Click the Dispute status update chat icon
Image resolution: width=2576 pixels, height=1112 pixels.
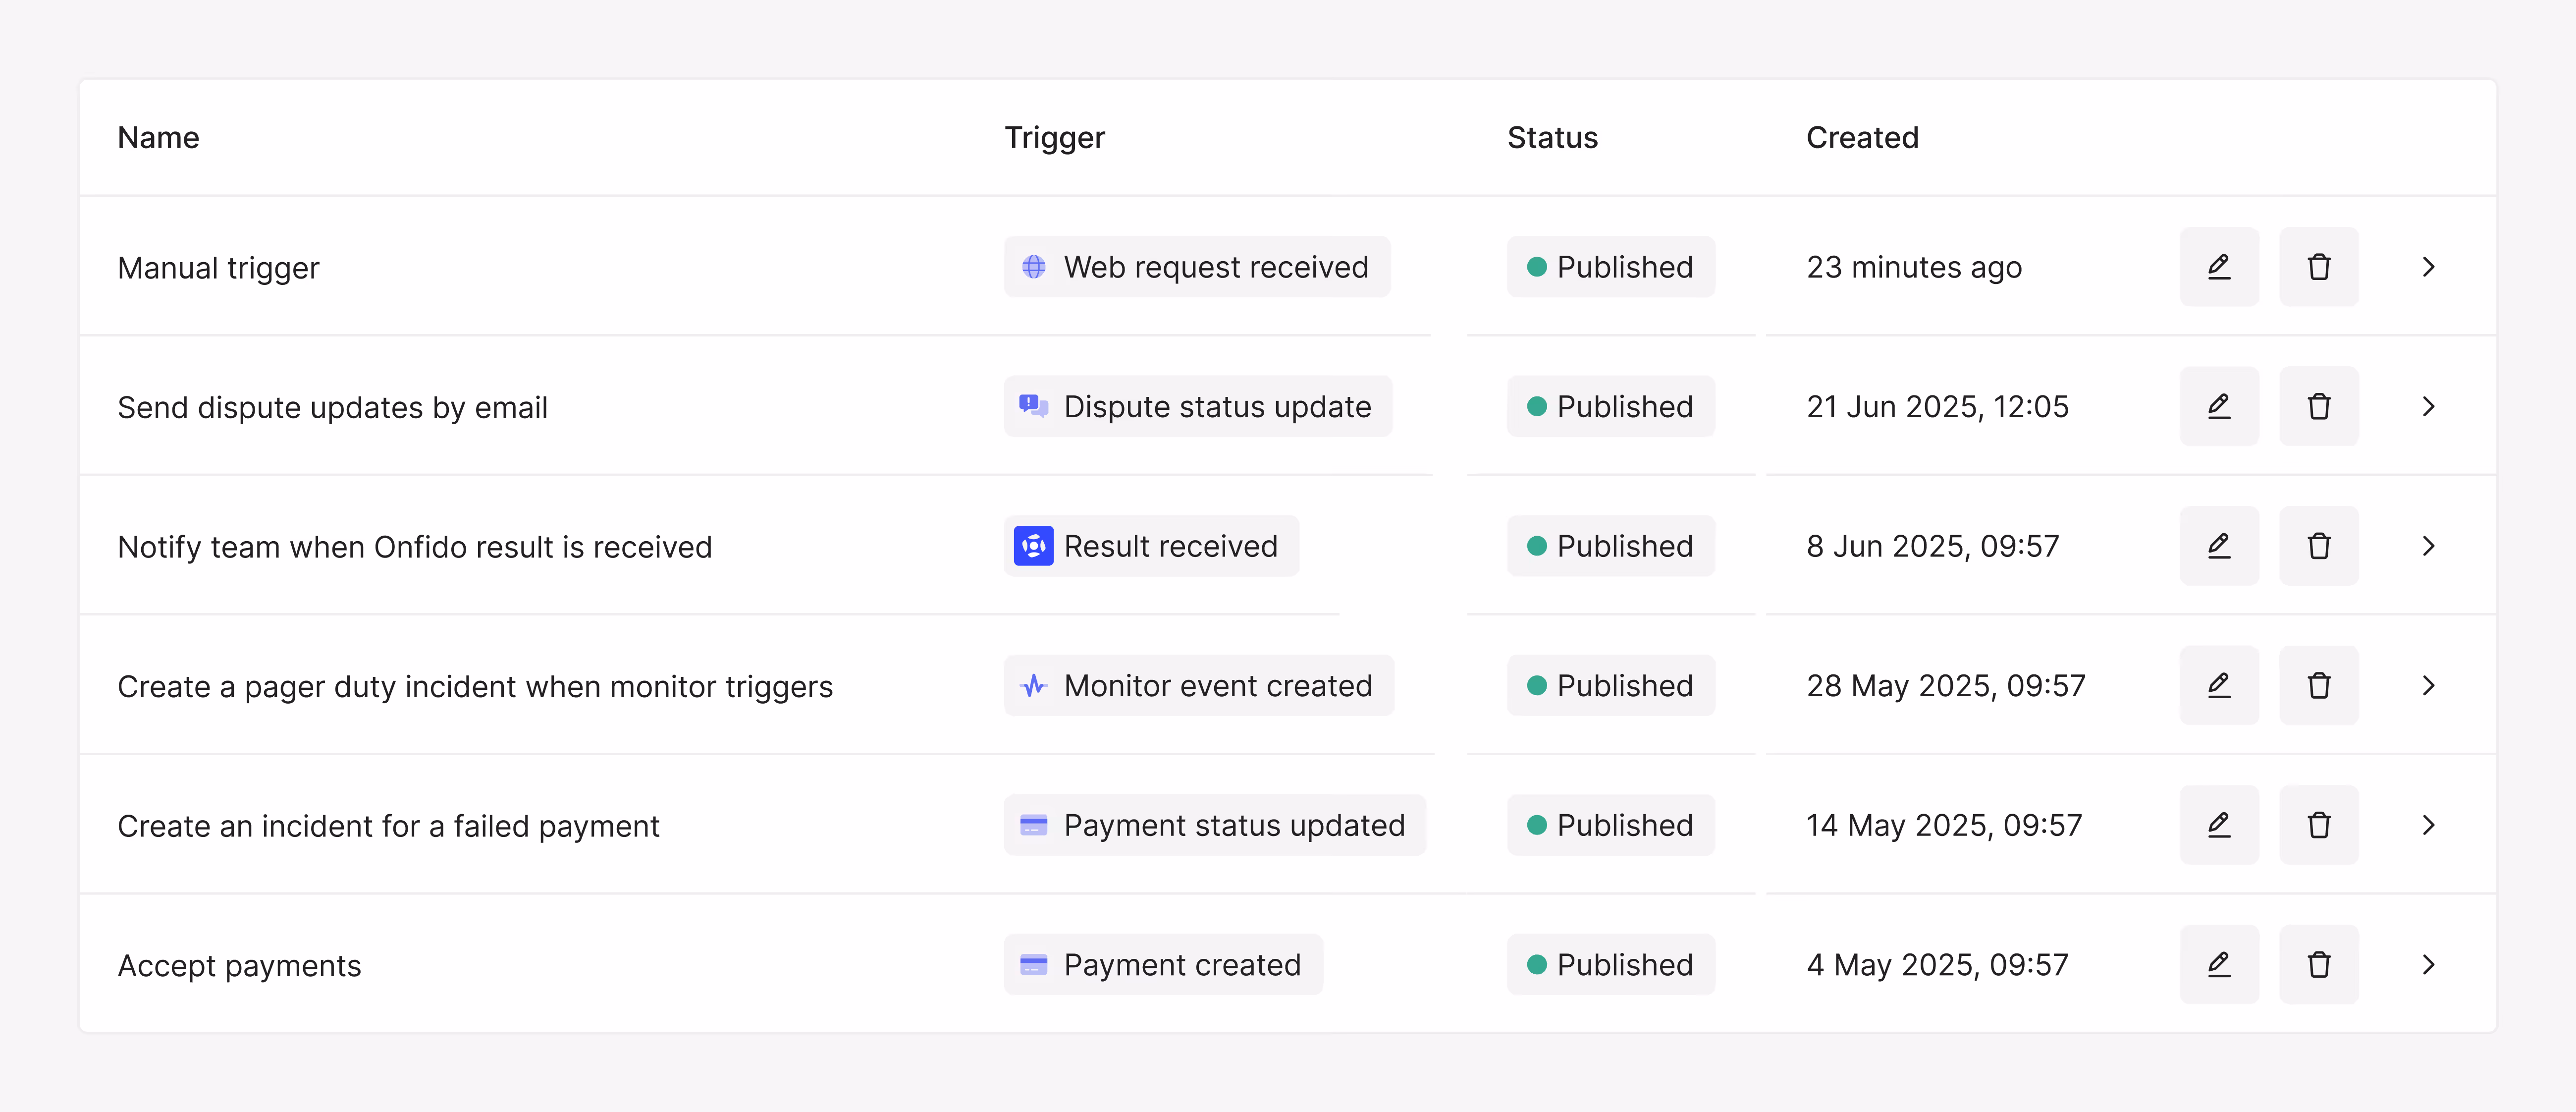[1033, 406]
